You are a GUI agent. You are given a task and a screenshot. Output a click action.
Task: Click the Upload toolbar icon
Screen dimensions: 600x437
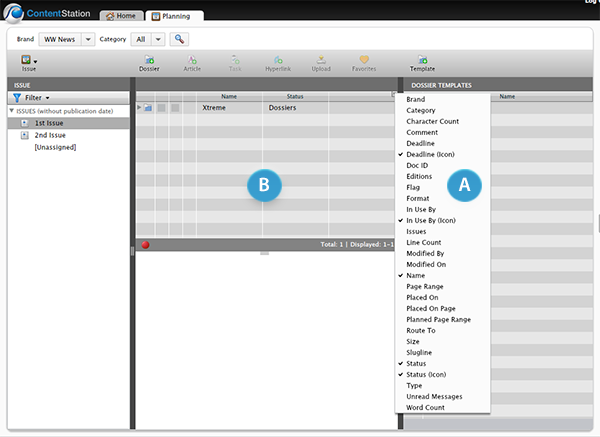[321, 63]
